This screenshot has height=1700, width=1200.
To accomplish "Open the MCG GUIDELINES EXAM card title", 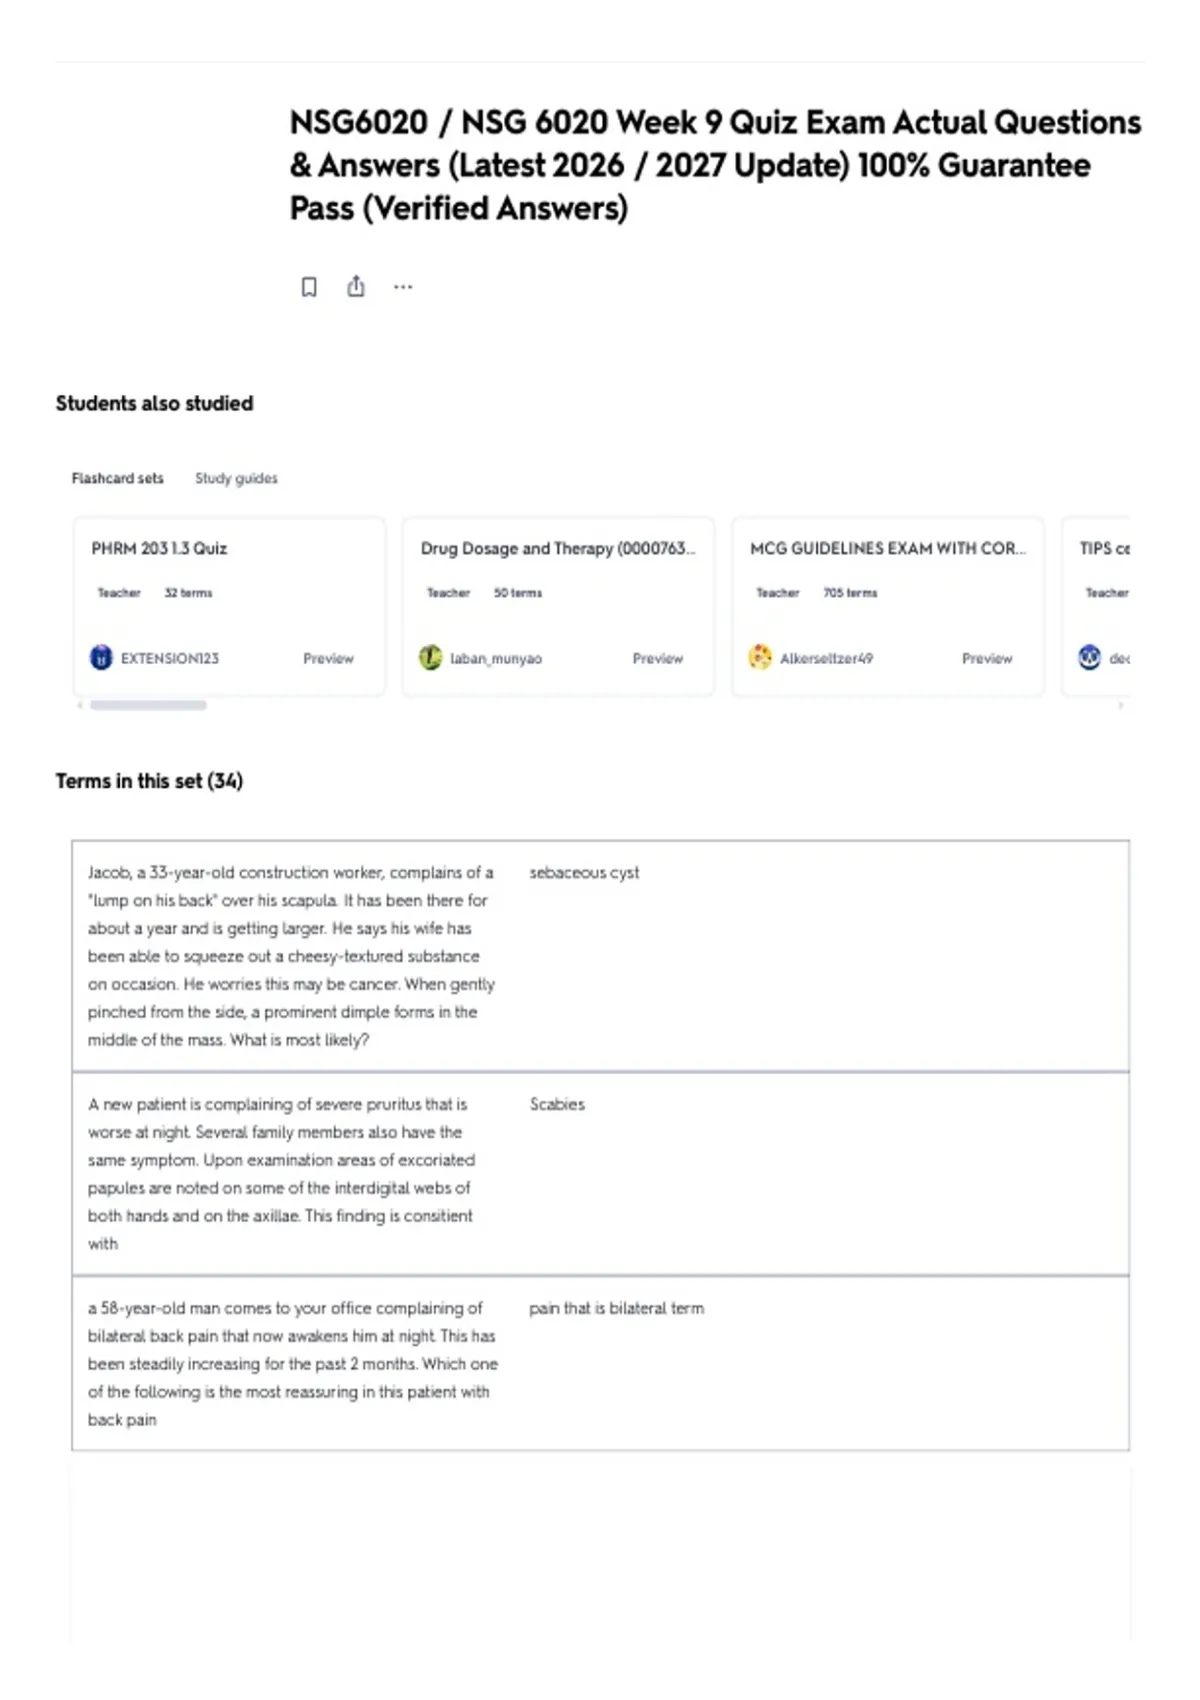I will [888, 549].
